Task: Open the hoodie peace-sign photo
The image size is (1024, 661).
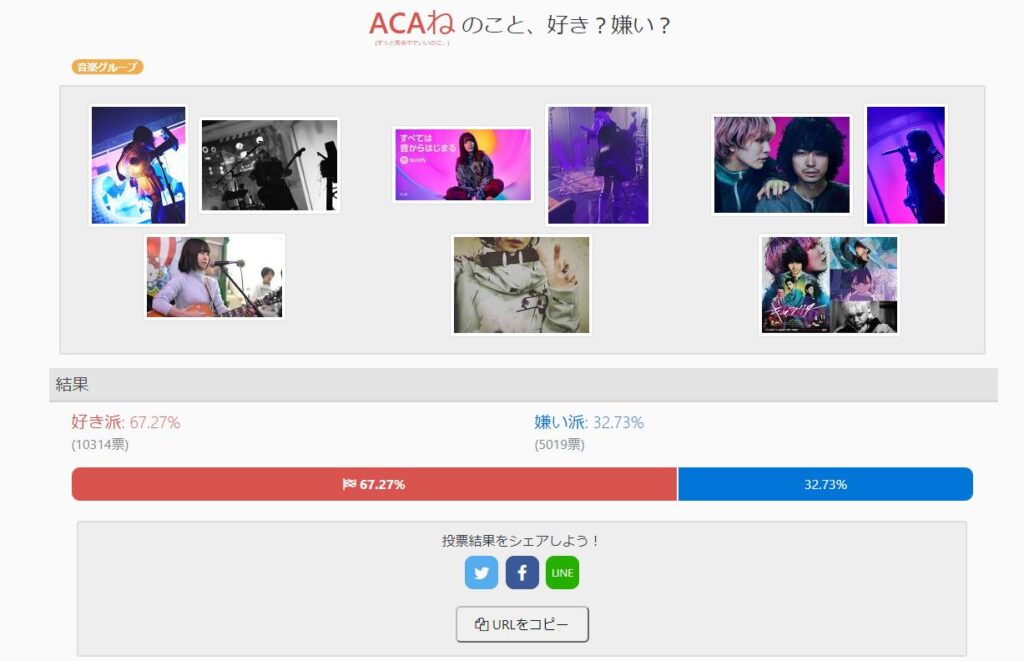Action: 521,285
